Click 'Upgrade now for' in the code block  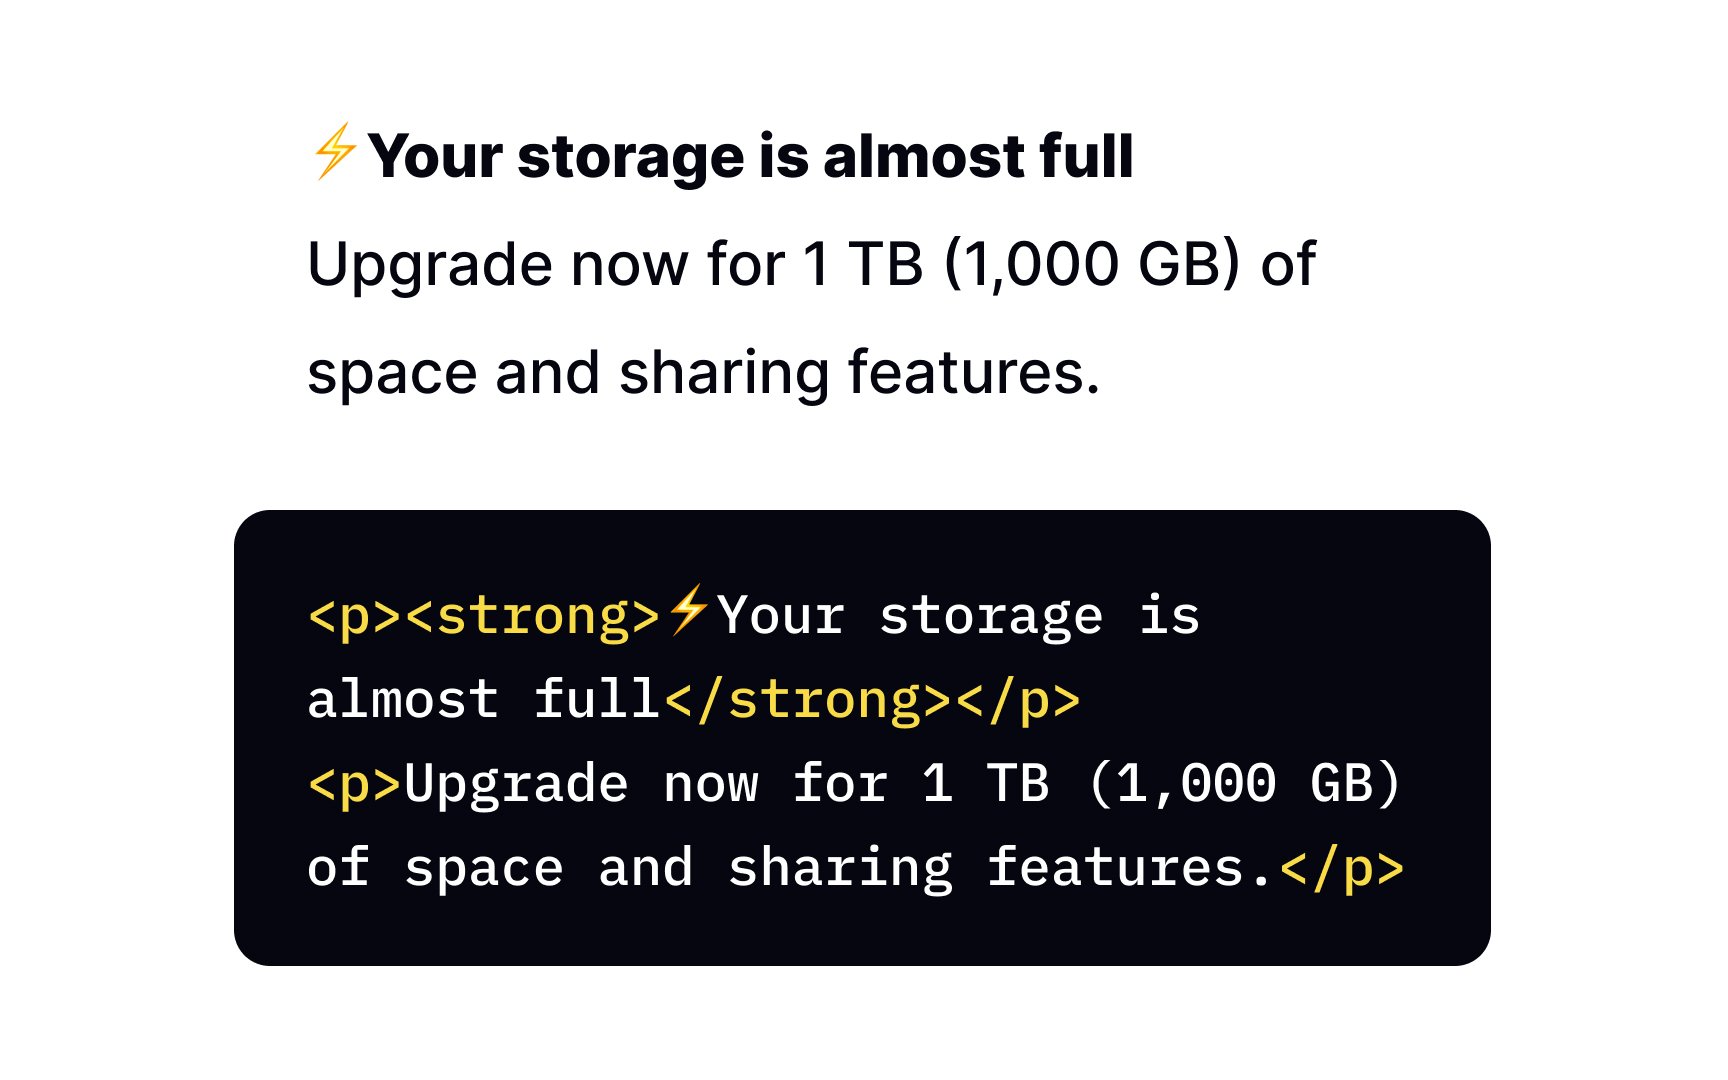647,784
